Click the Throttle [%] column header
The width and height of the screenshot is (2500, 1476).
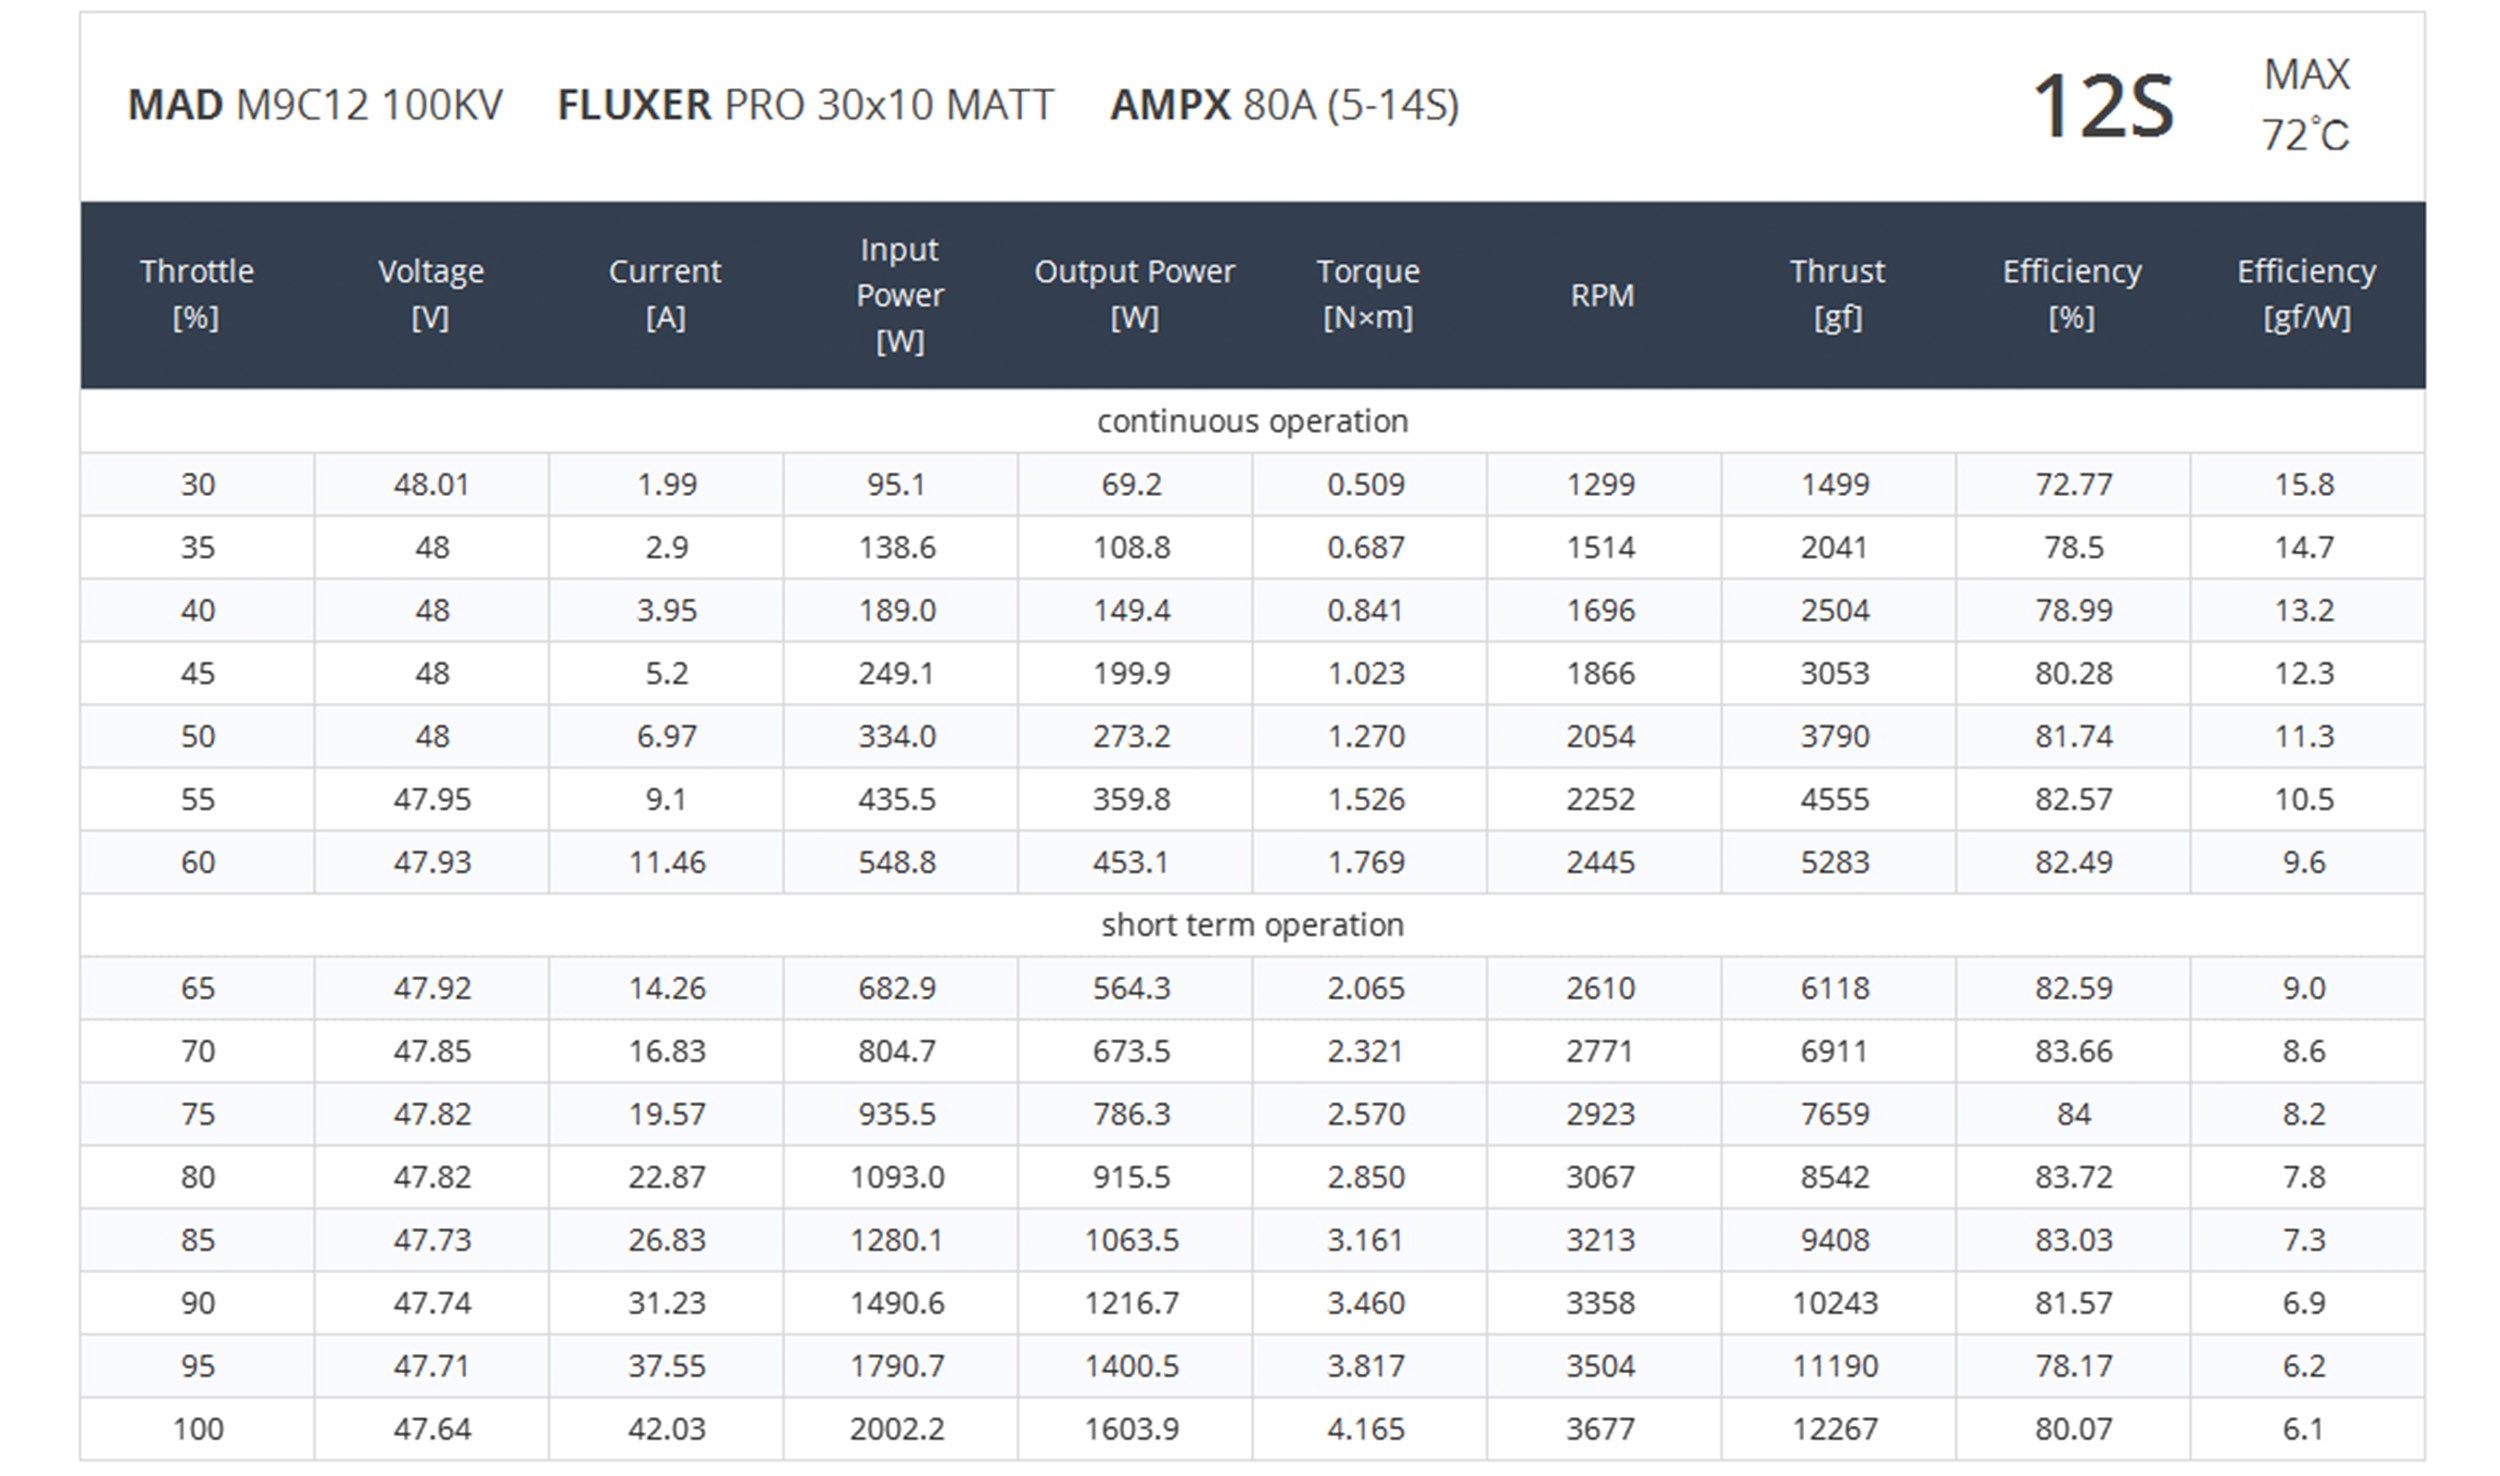click(196, 294)
